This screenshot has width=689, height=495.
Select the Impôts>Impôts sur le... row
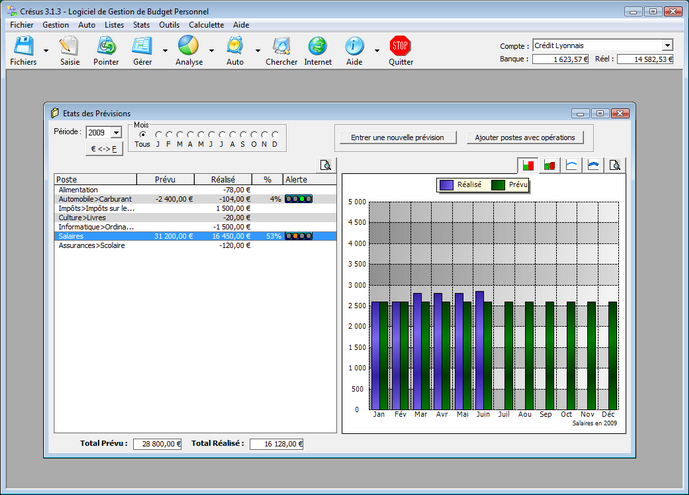point(195,208)
